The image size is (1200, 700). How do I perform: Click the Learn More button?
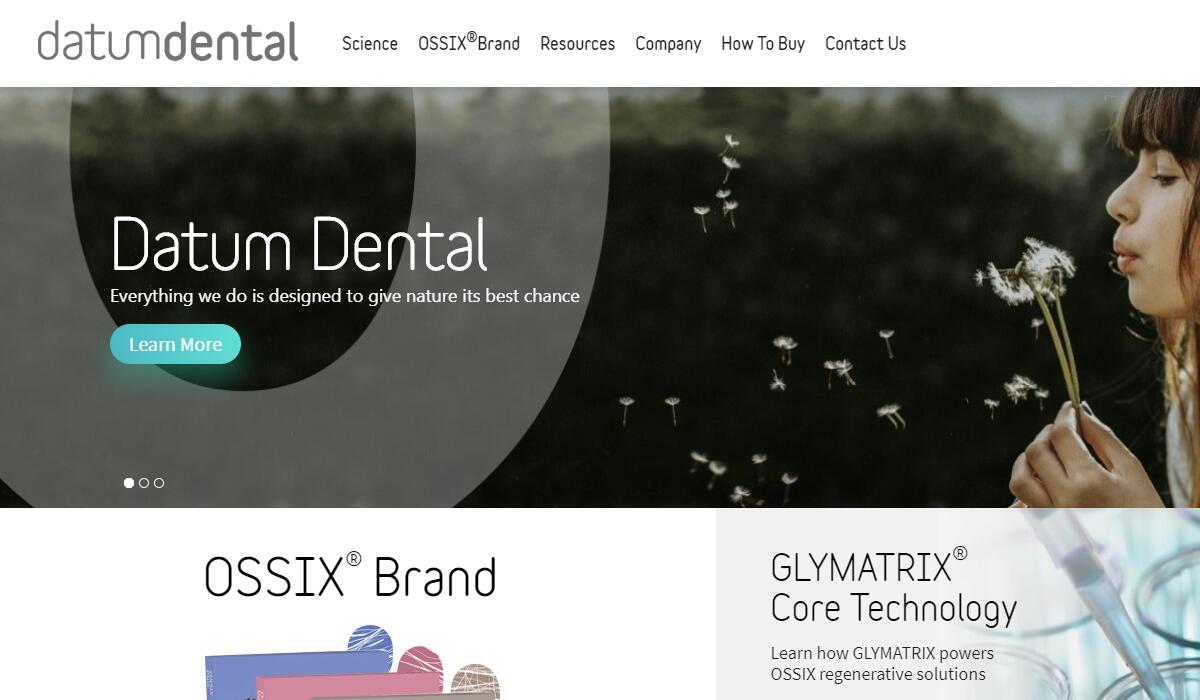(x=175, y=344)
